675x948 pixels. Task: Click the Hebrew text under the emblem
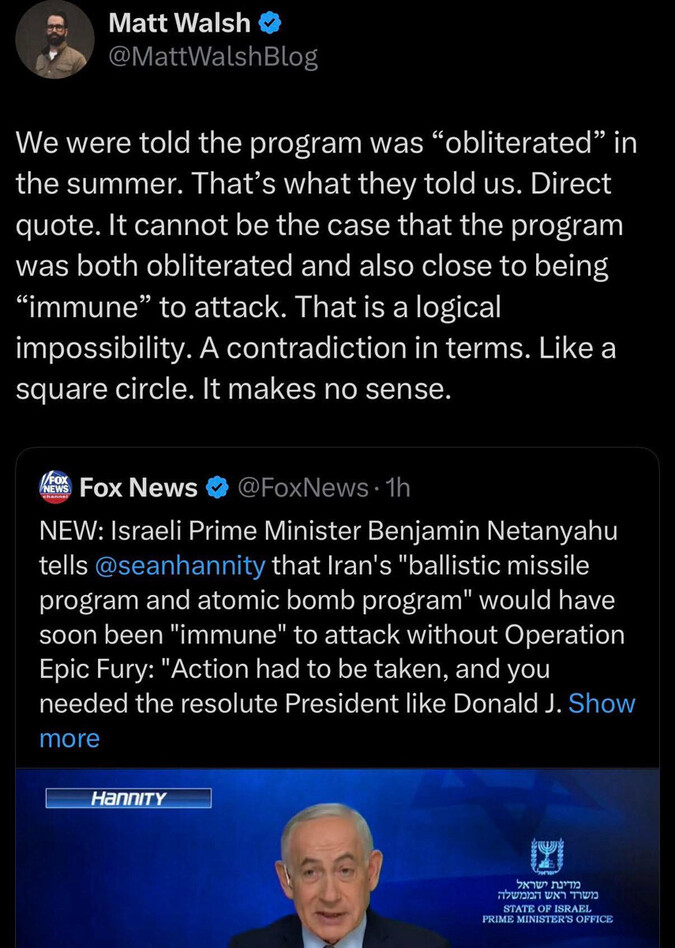(546, 888)
